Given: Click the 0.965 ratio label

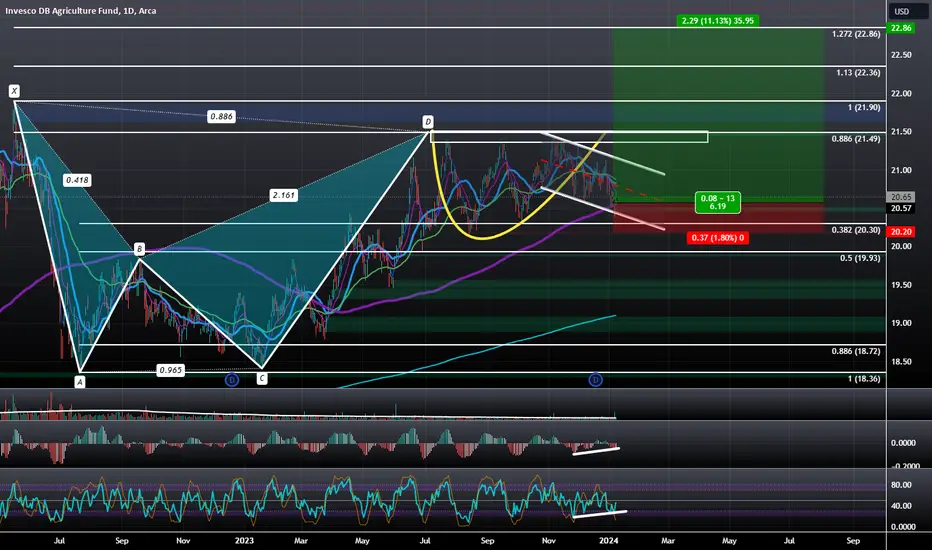Looking at the screenshot, I should (171, 370).
